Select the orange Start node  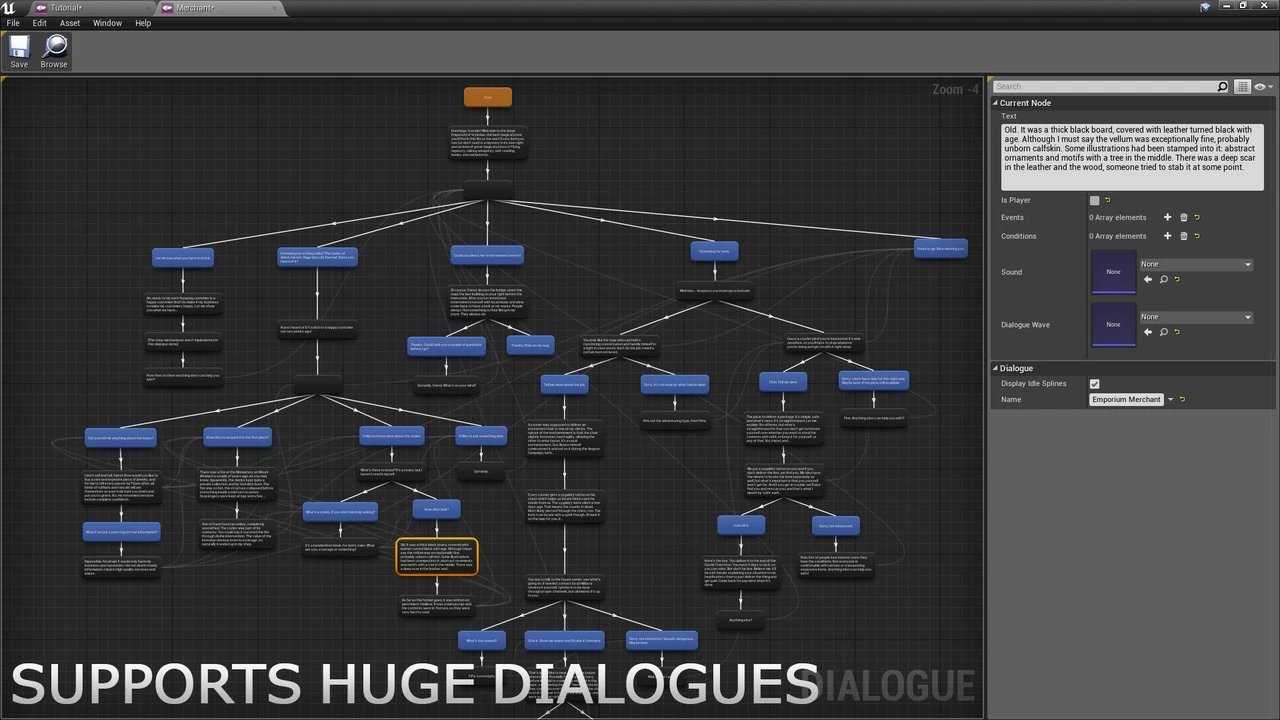point(488,97)
